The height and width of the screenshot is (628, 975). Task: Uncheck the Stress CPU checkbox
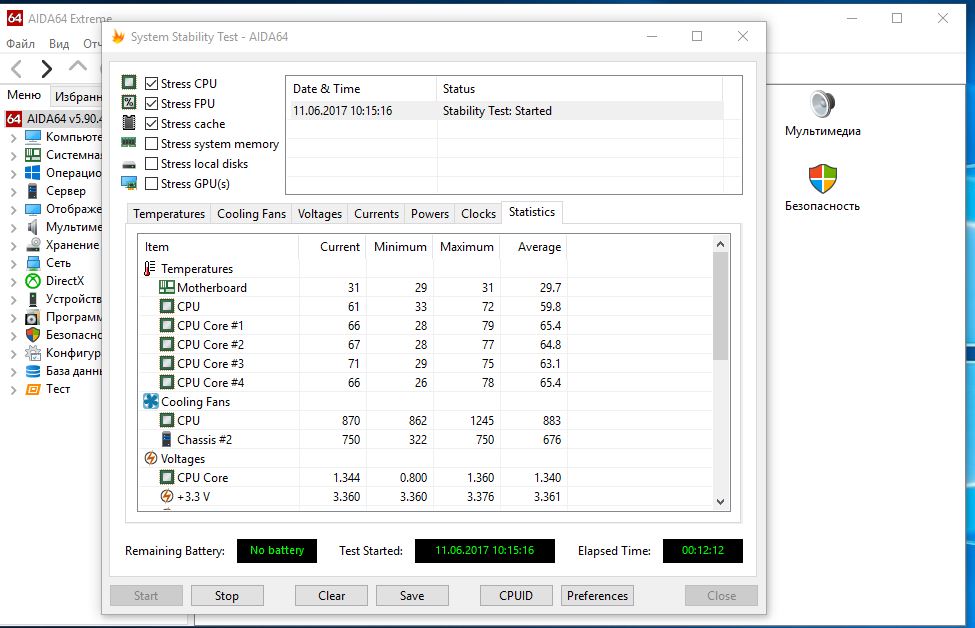151,83
